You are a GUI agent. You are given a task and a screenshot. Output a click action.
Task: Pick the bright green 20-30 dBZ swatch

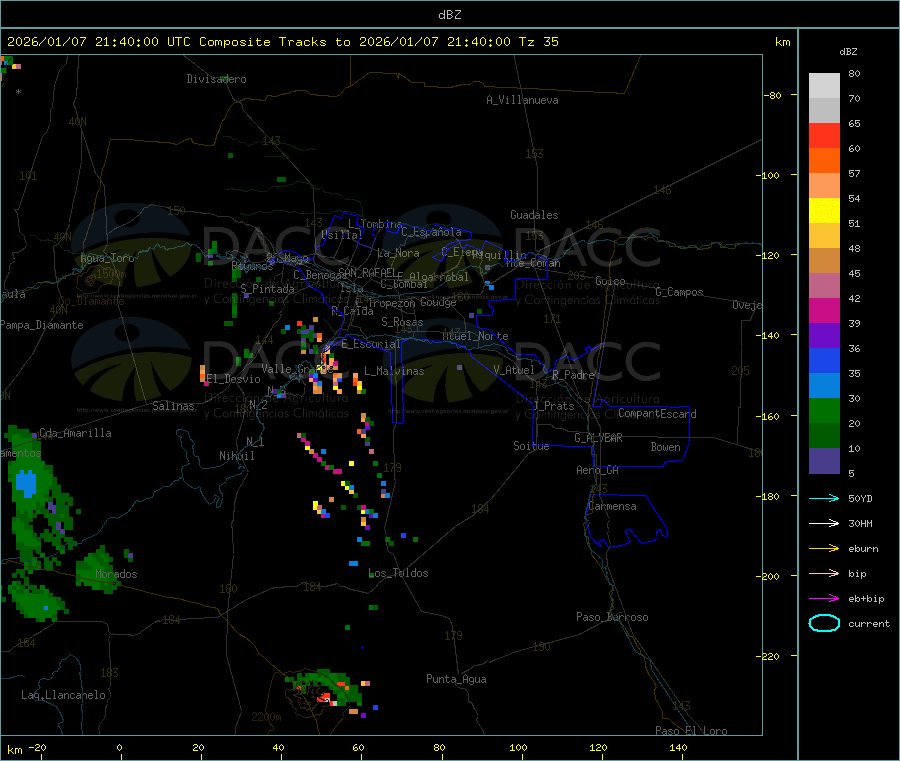coord(824,410)
